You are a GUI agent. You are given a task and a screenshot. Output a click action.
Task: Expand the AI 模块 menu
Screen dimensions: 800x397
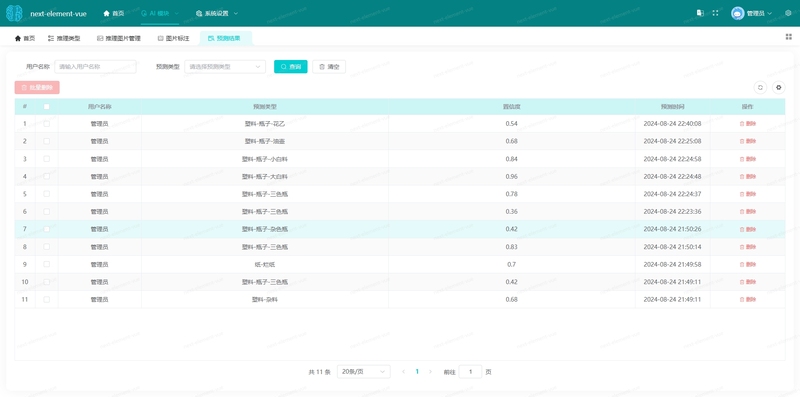tap(160, 13)
